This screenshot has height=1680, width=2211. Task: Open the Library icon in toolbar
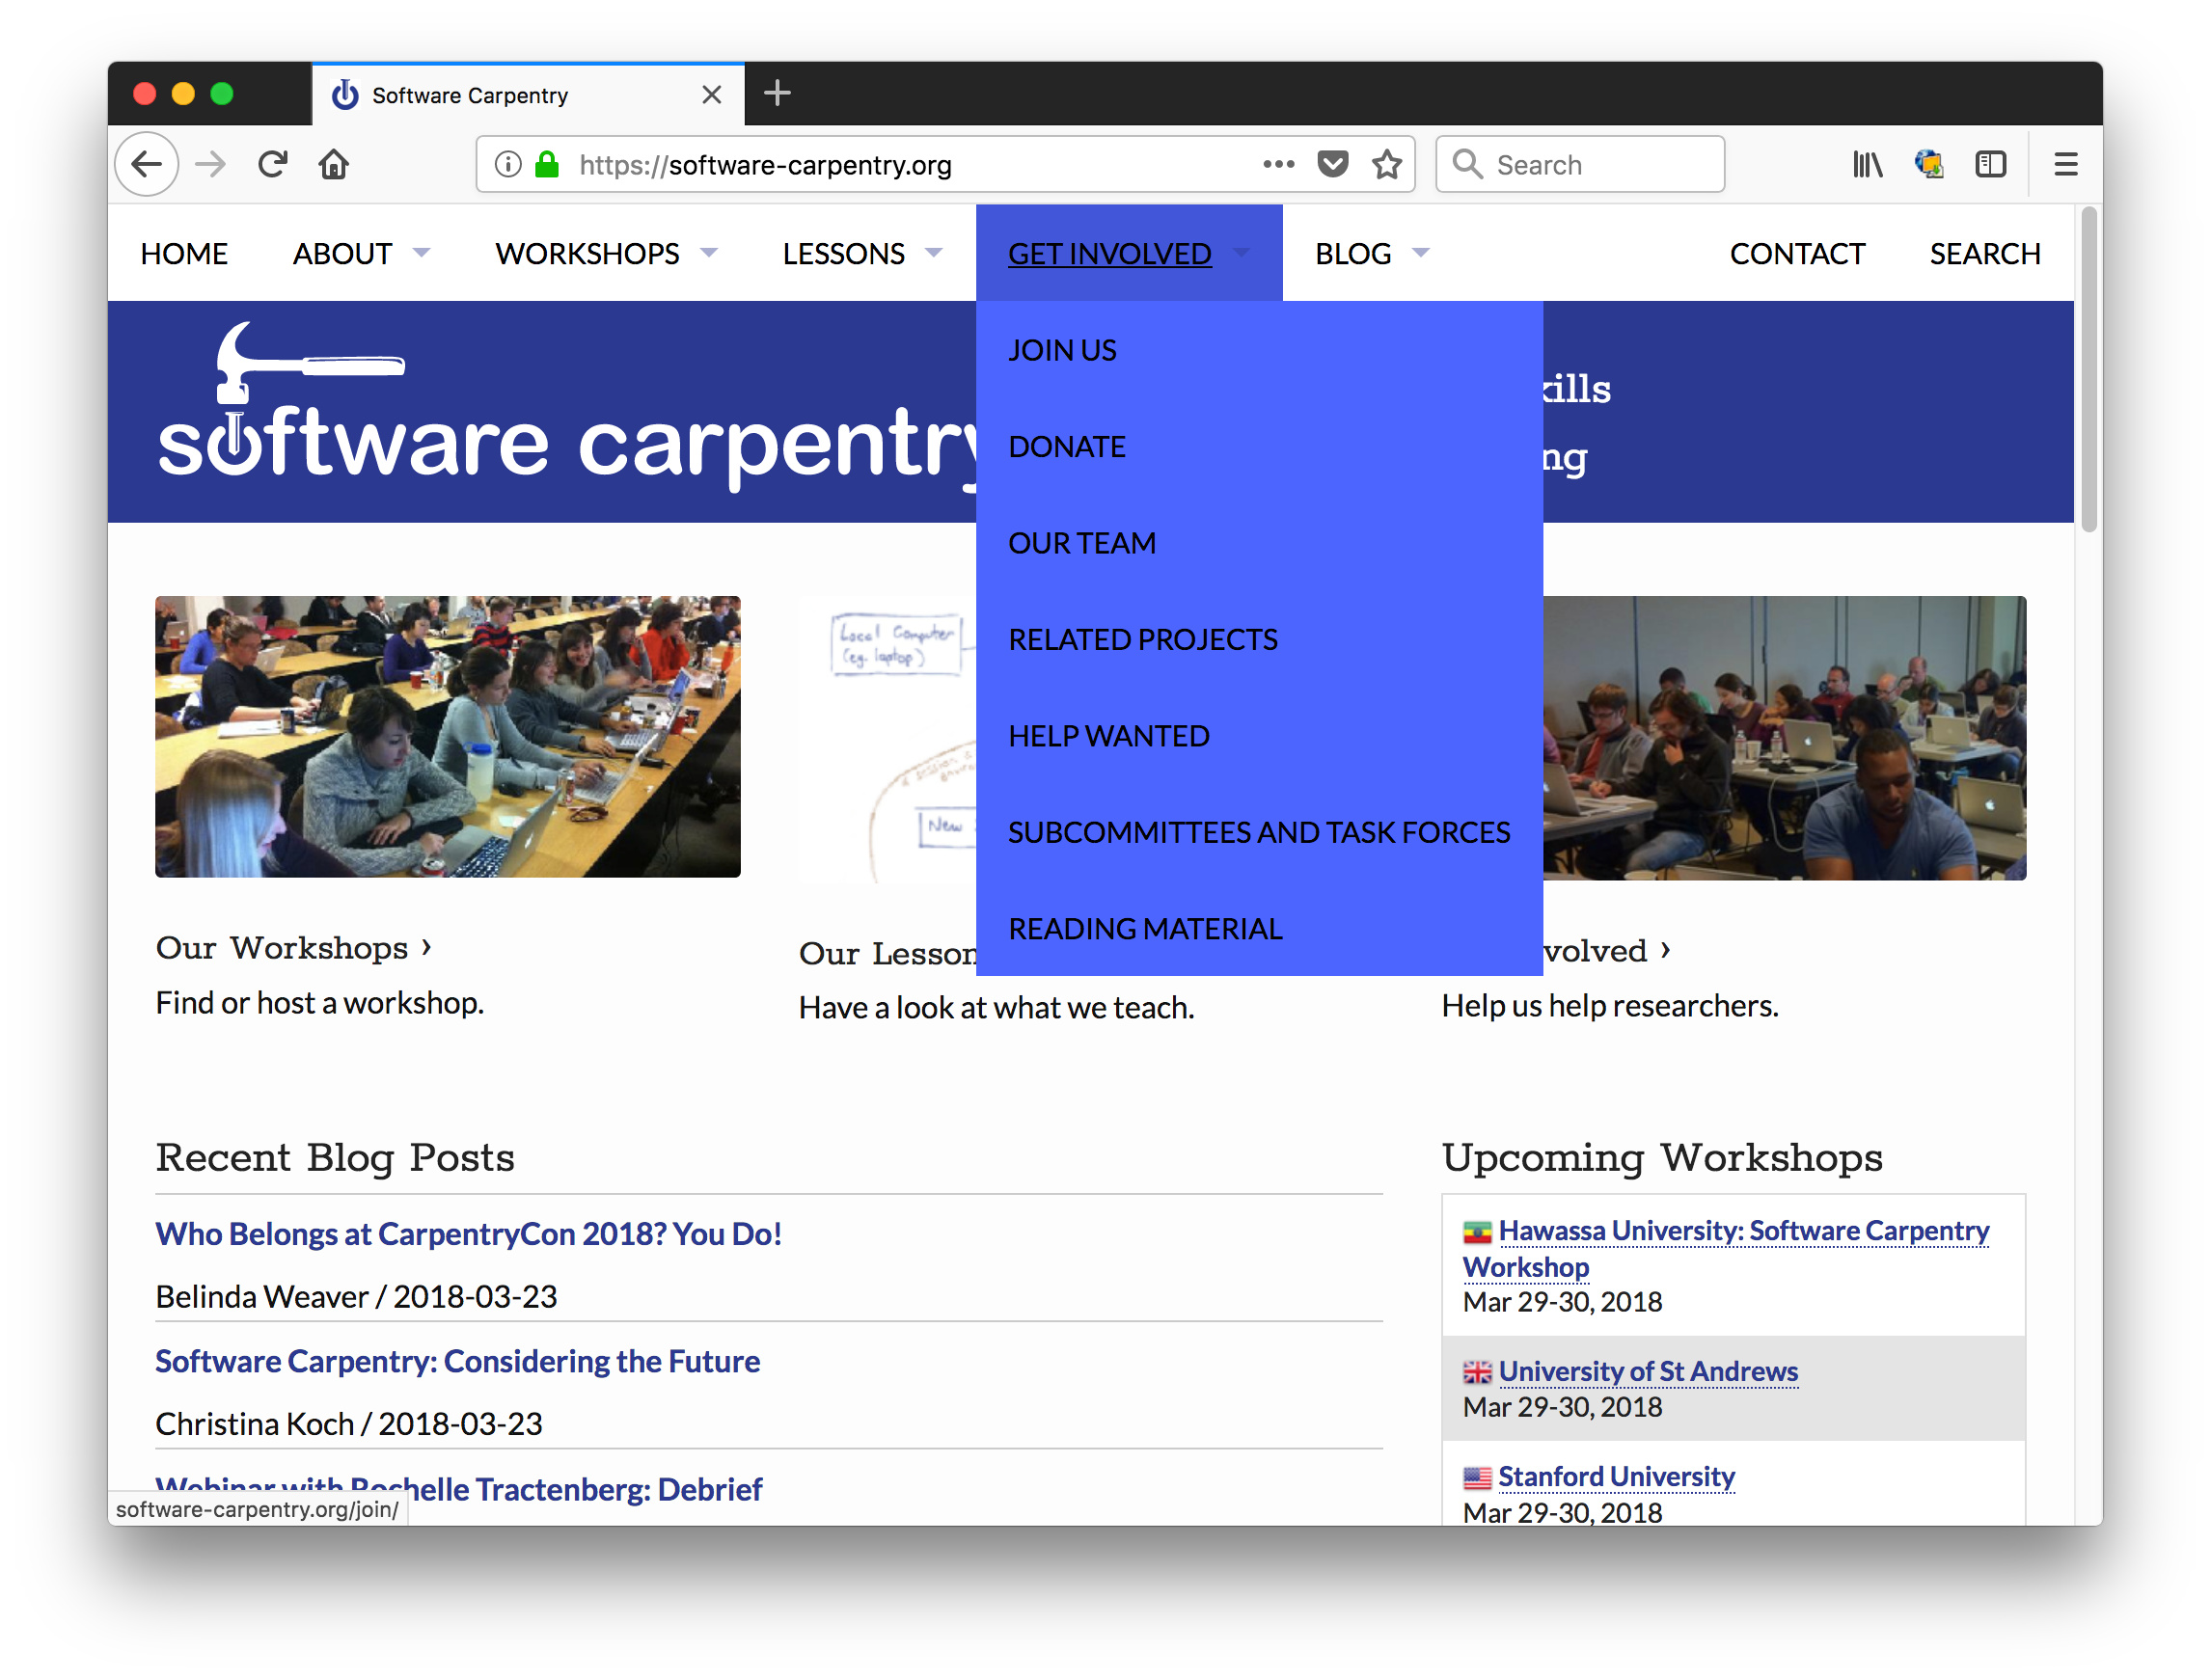pos(1866,164)
